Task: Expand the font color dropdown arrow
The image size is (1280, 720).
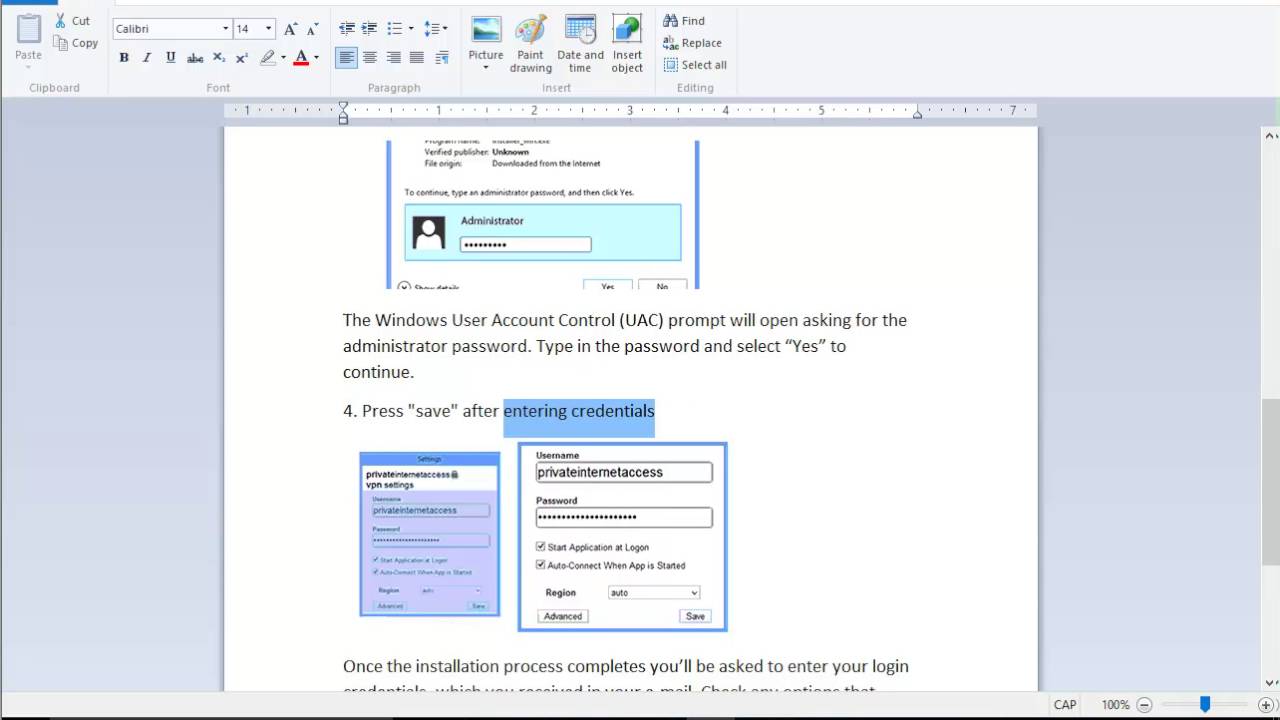Action: coord(316,58)
